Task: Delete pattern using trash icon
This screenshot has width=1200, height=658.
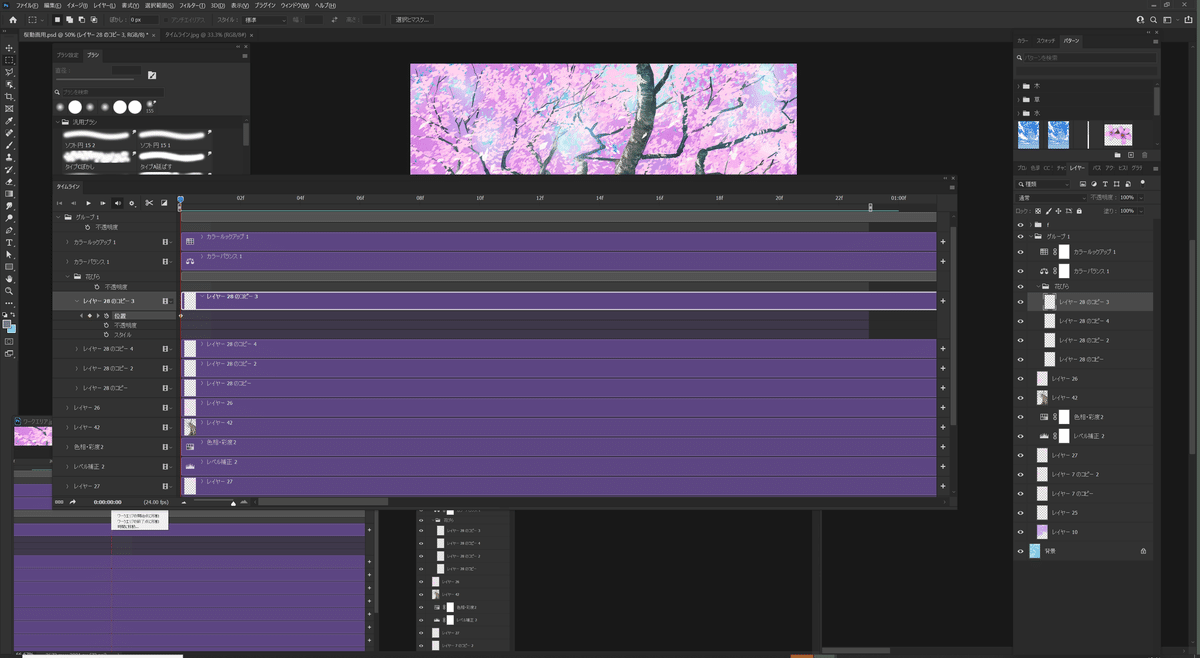Action: [x=1144, y=155]
